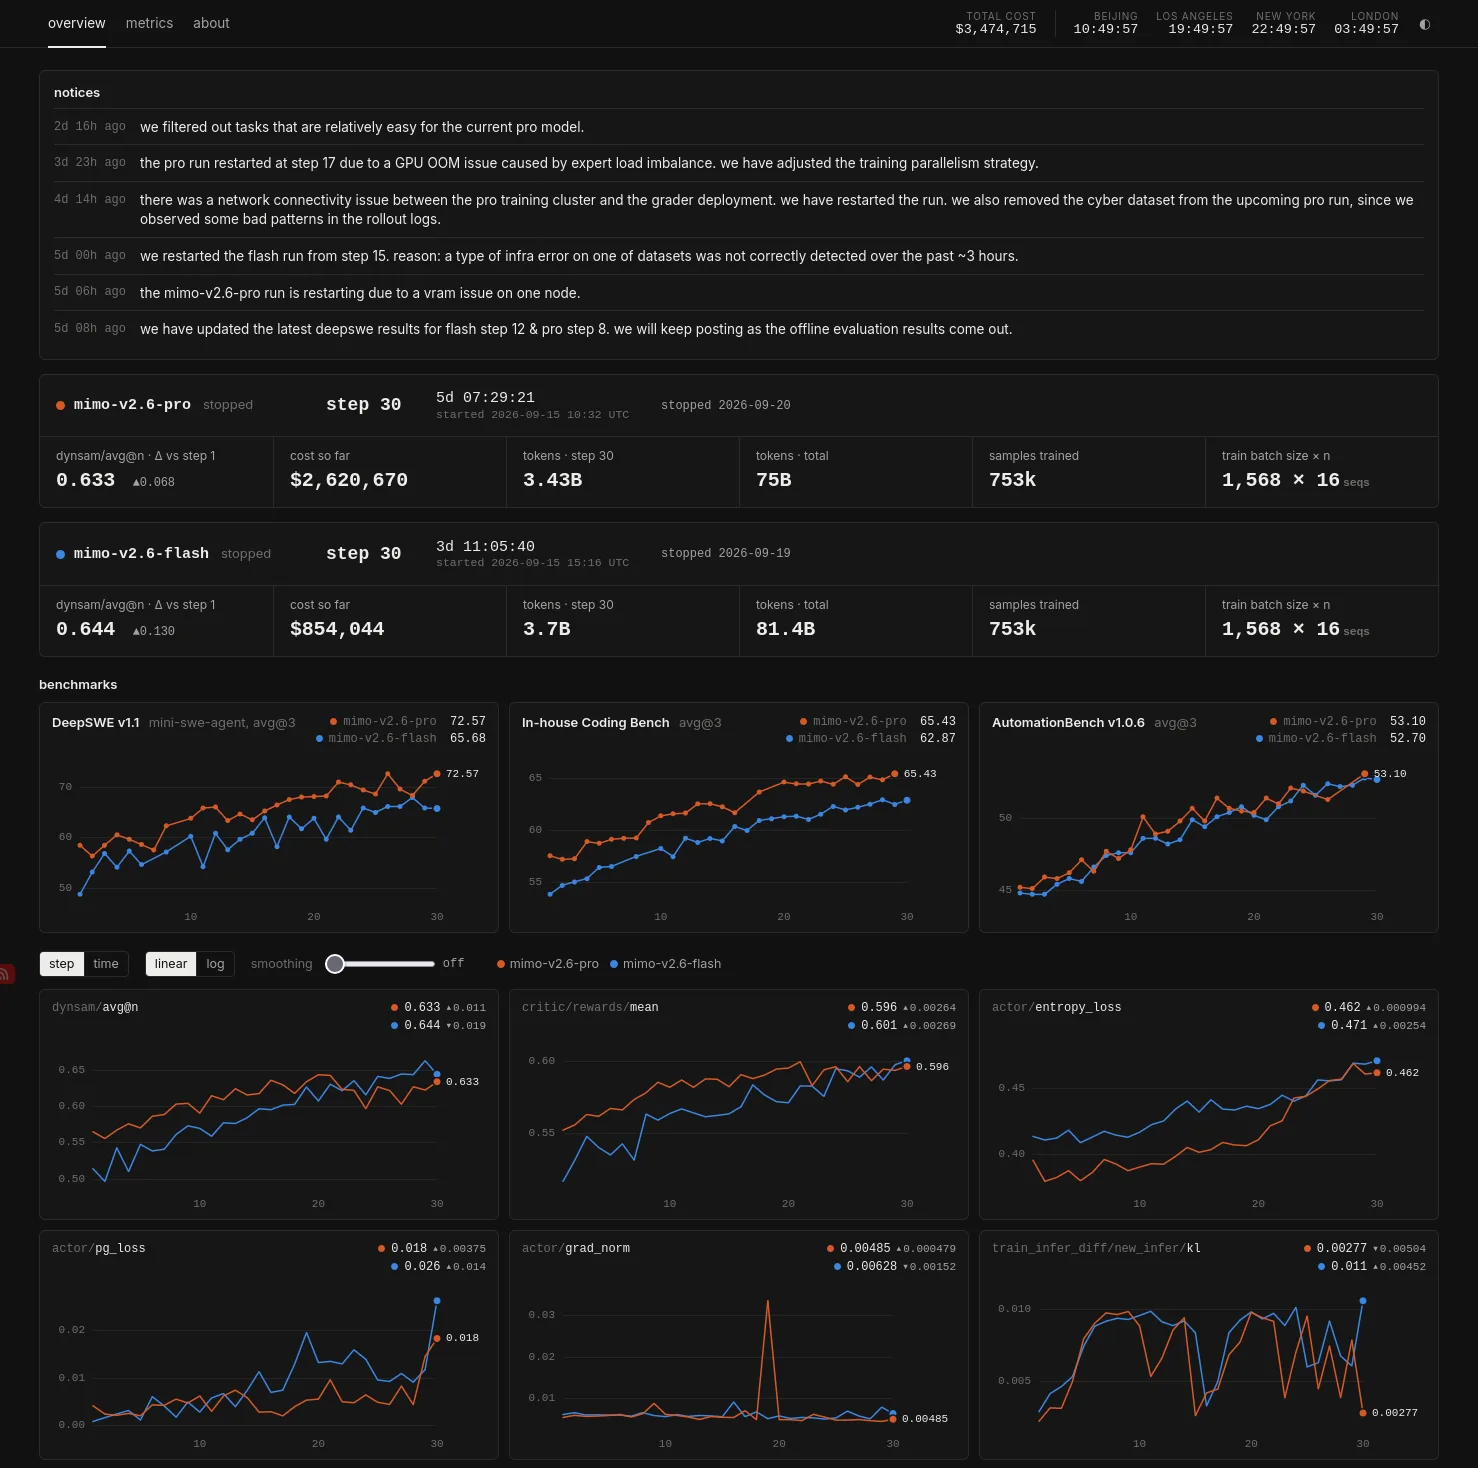Select the step x-axis option
The height and width of the screenshot is (1468, 1478).
[62, 964]
